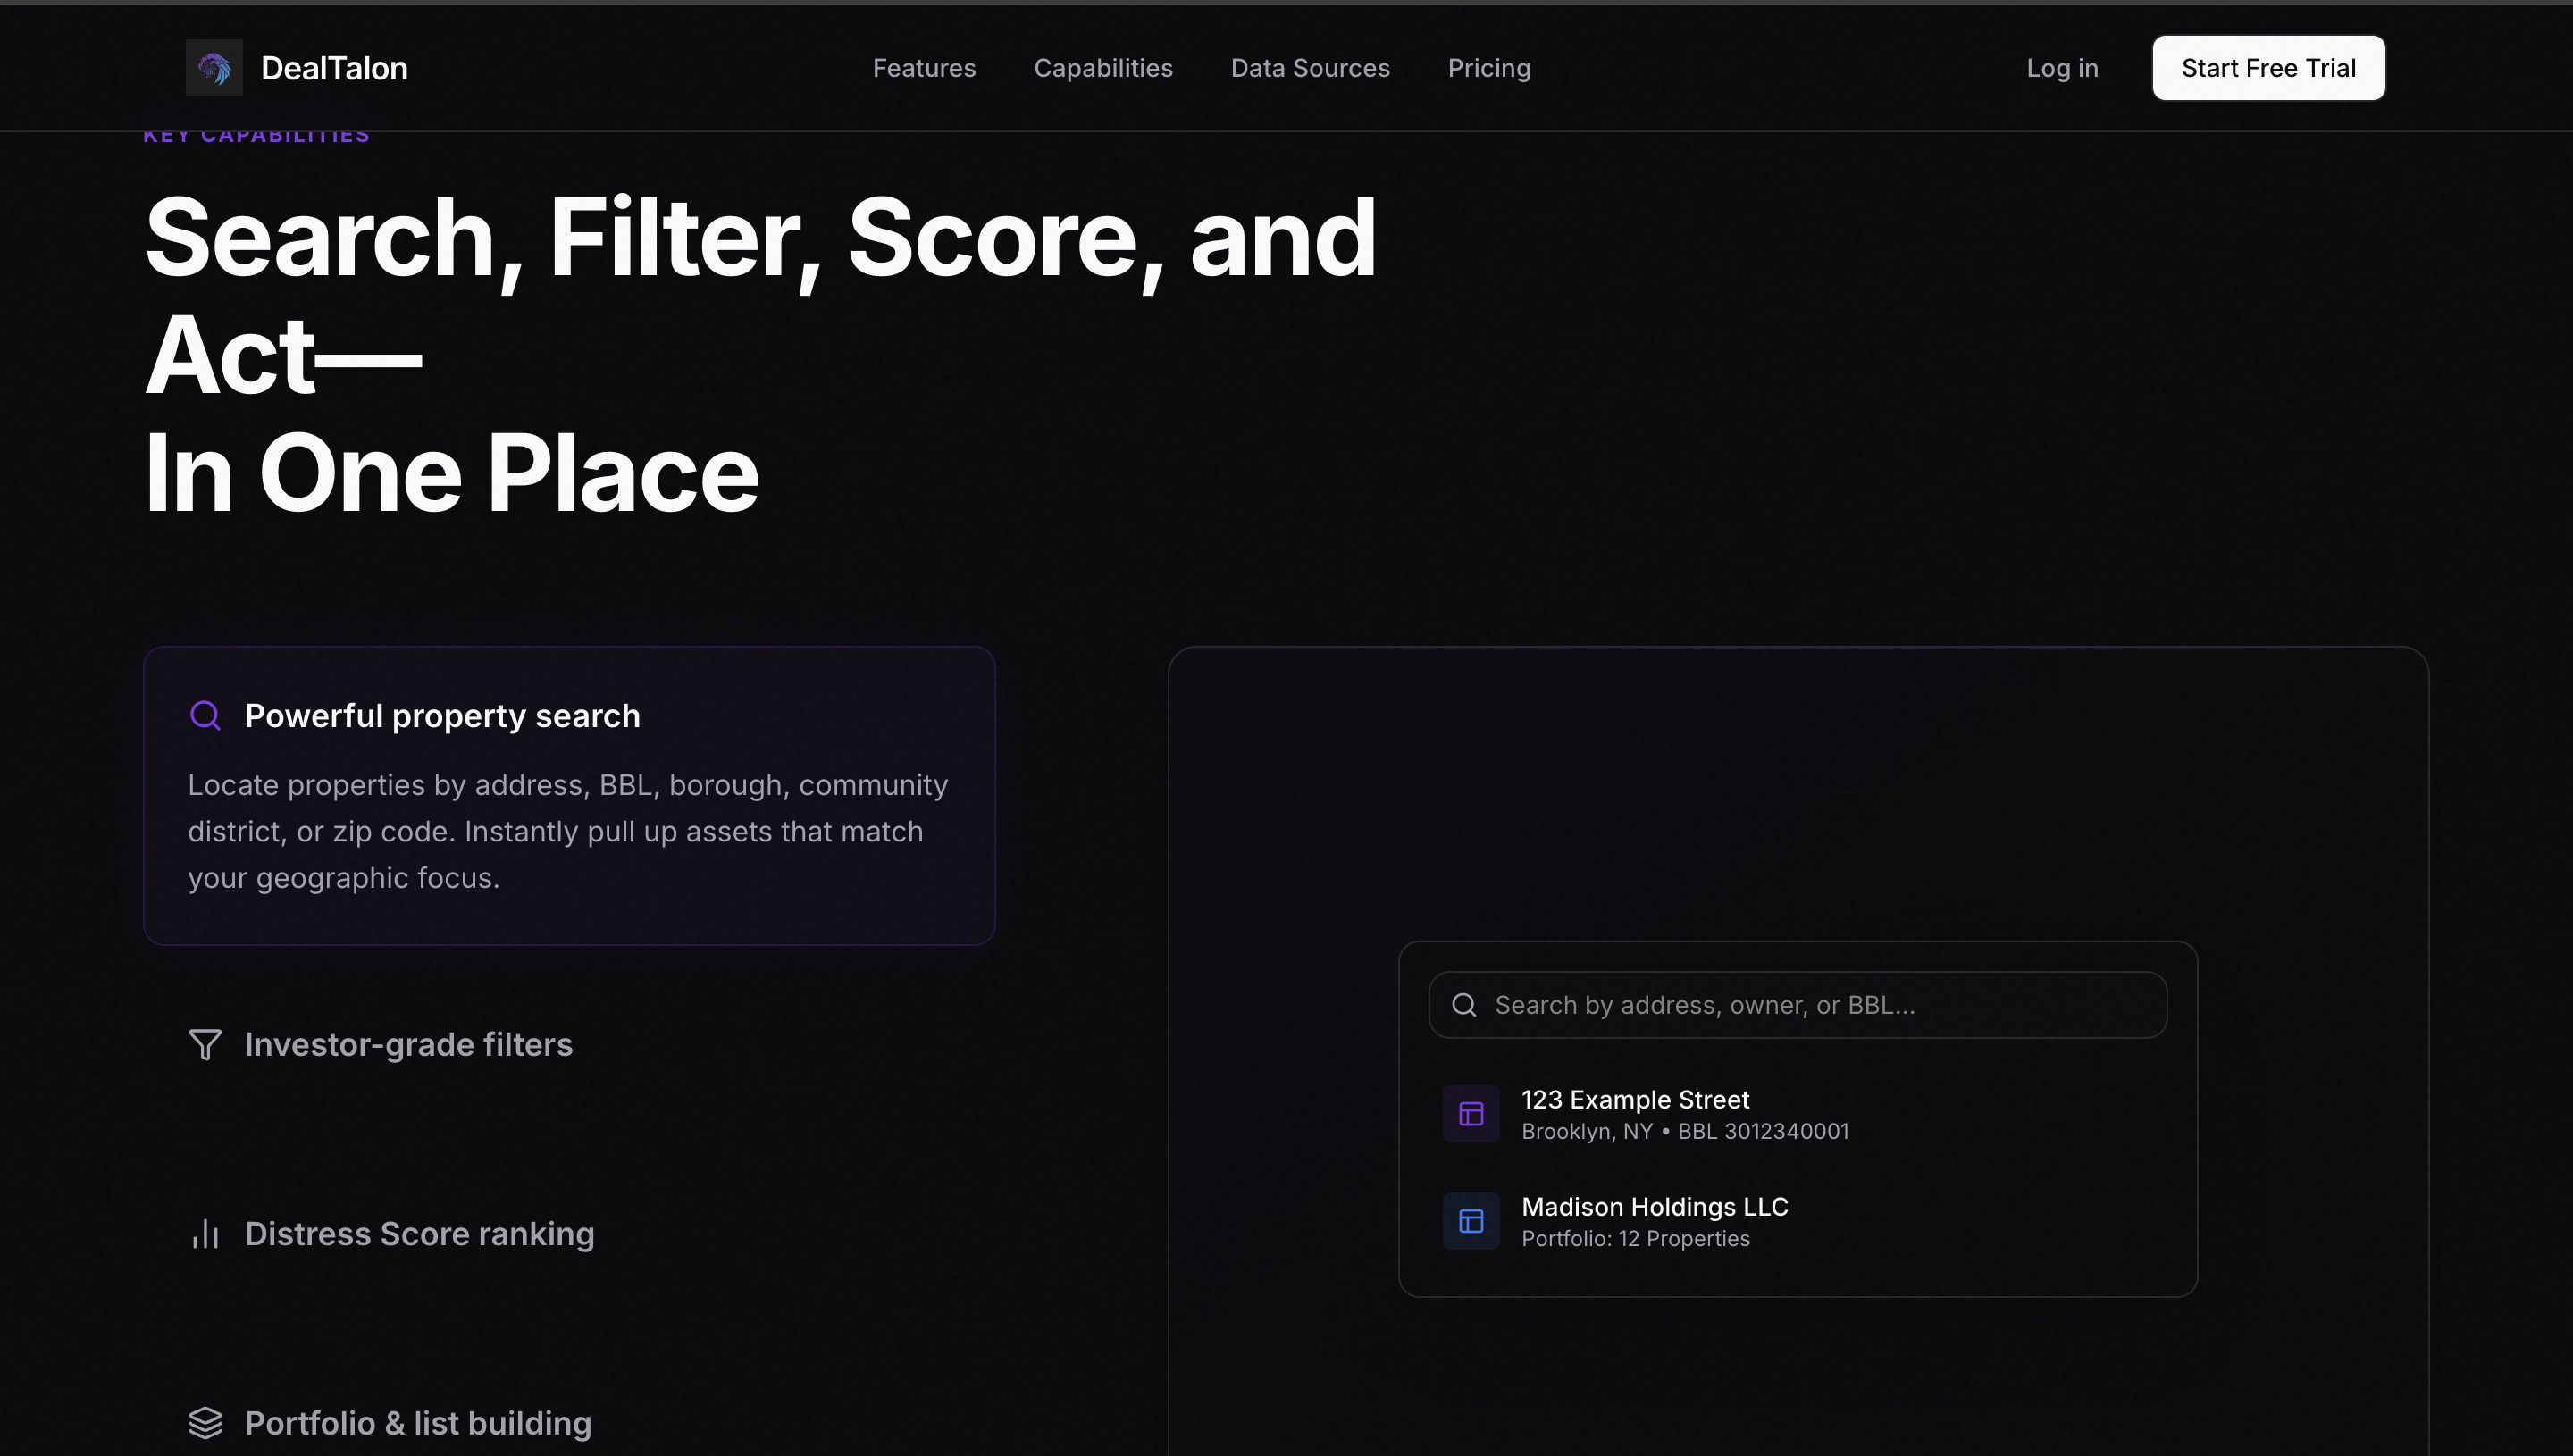This screenshot has width=2573, height=1456.
Task: Expand Portfolio & list building item
Action: [418, 1423]
